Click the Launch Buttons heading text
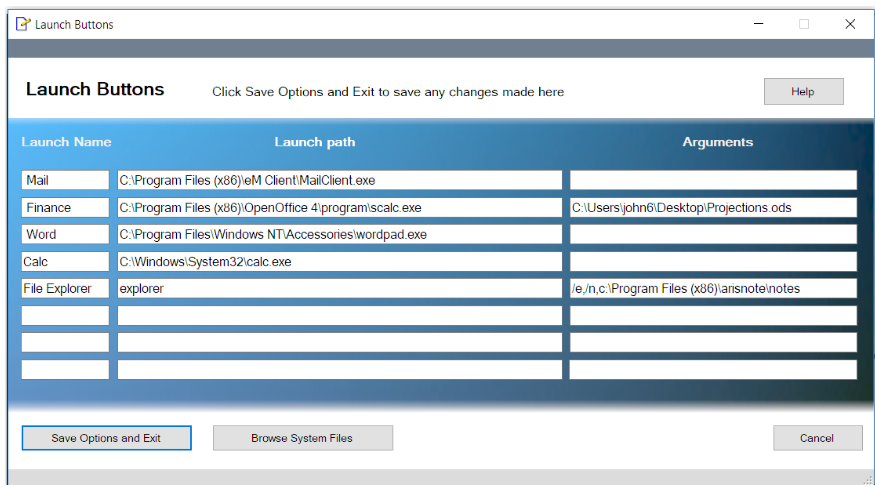The width and height of the screenshot is (875, 487). 95,89
